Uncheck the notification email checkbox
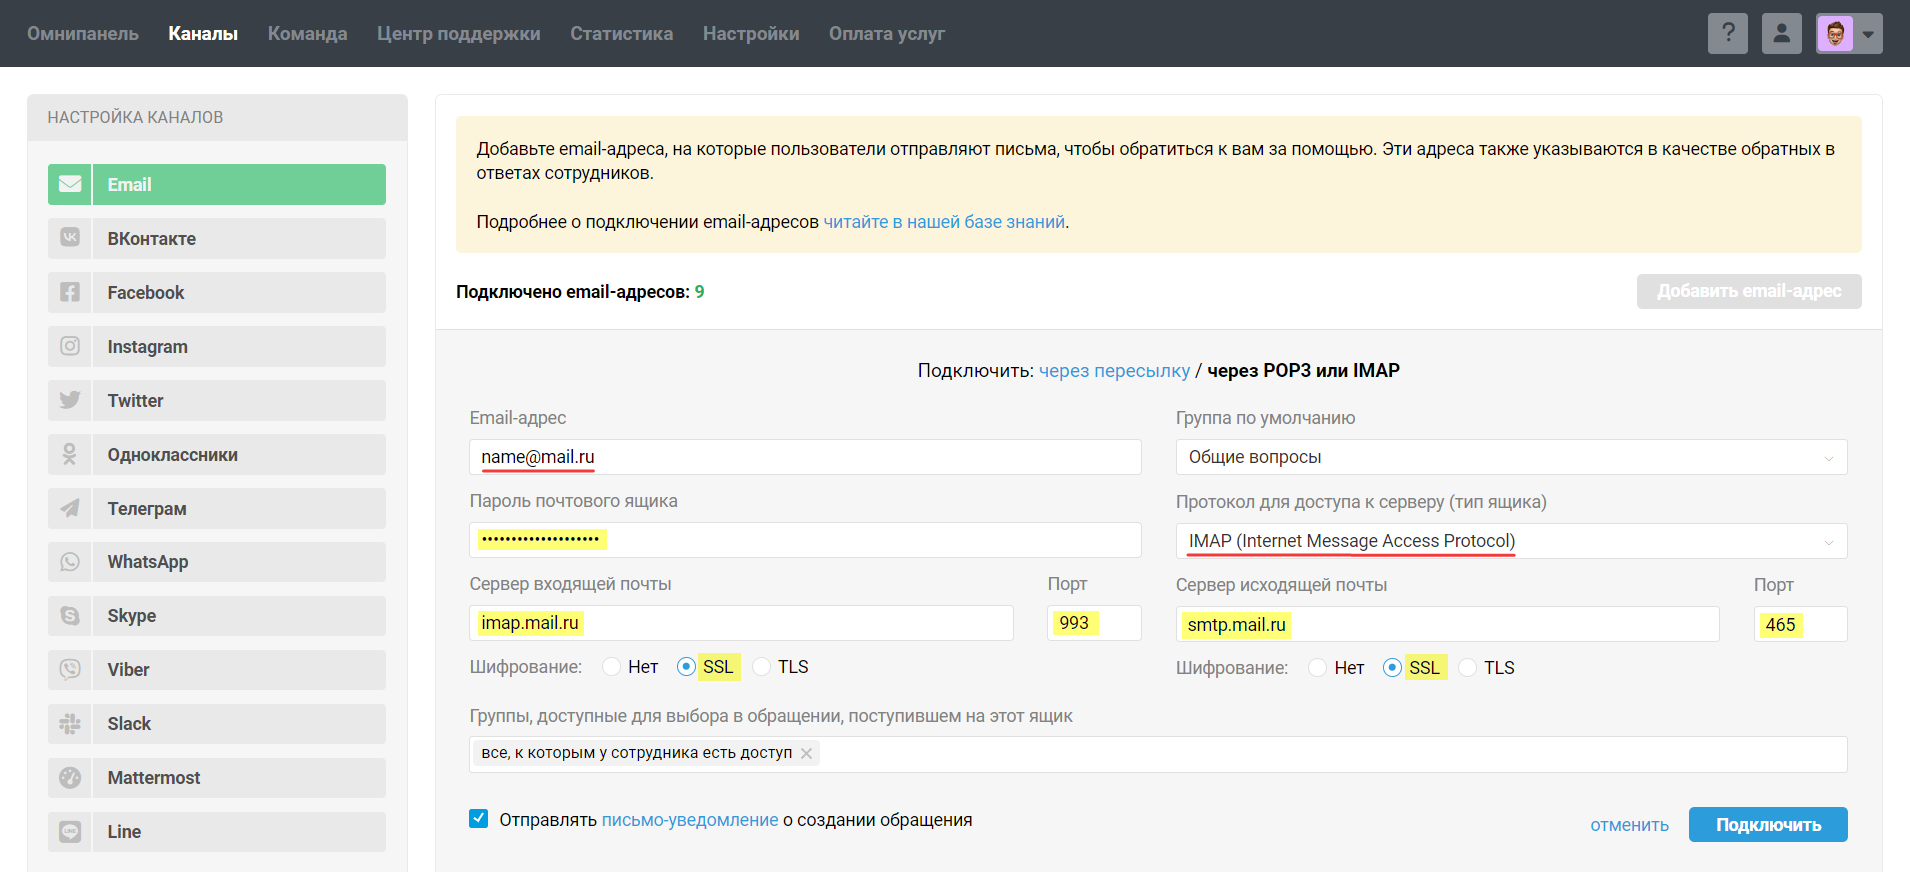The height and width of the screenshot is (872, 1910). (479, 819)
